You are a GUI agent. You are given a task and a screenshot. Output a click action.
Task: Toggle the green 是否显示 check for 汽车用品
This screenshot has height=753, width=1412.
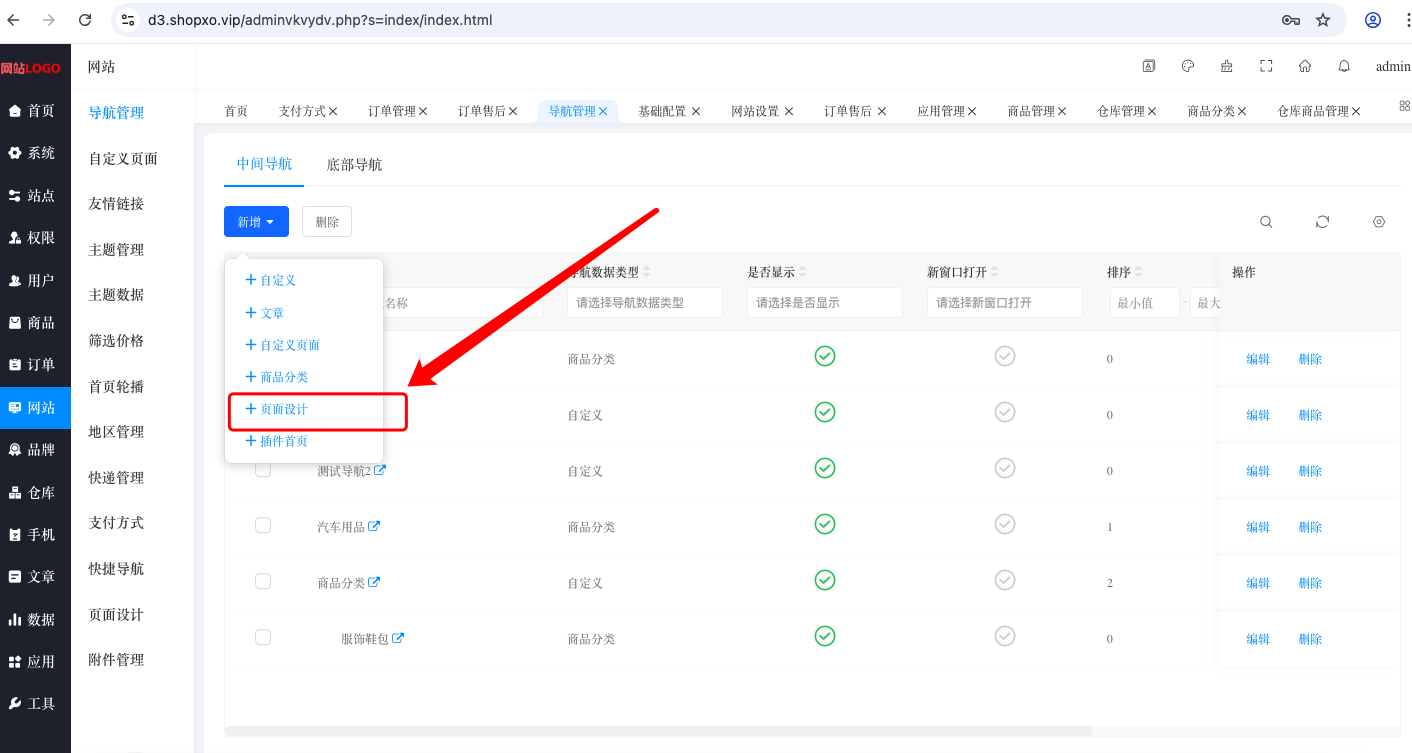[x=825, y=524]
